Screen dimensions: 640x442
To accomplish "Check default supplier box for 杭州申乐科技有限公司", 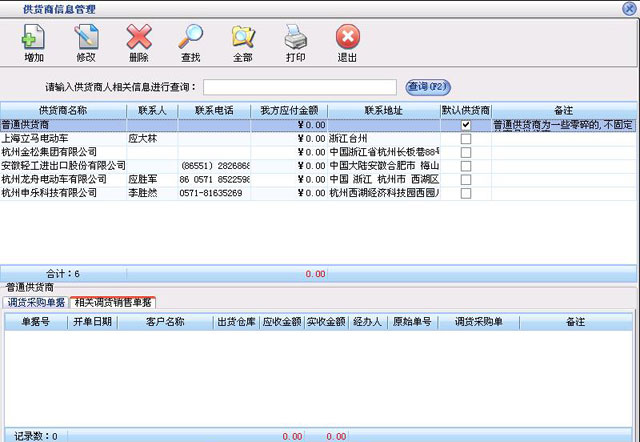I will pos(465,192).
